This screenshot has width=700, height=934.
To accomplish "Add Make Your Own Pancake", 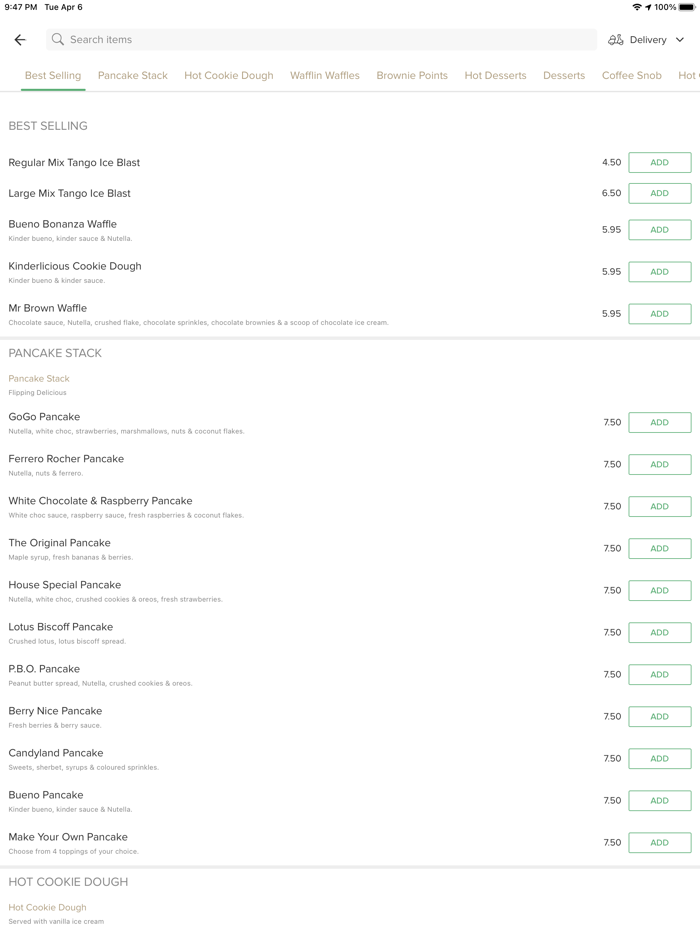I will (659, 843).
